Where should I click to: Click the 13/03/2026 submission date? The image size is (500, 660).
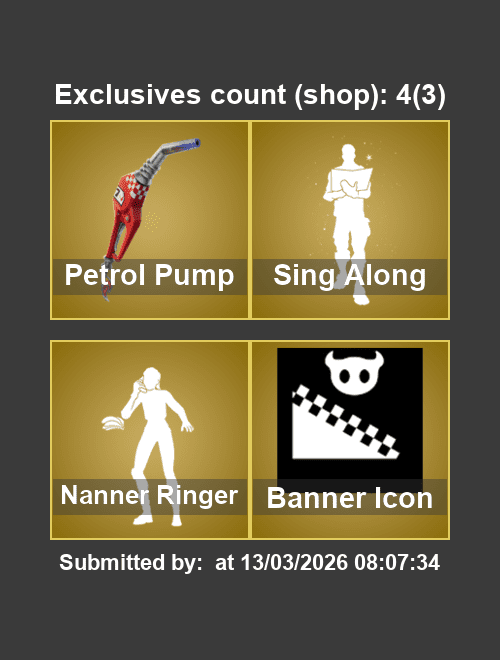[x=295, y=562]
